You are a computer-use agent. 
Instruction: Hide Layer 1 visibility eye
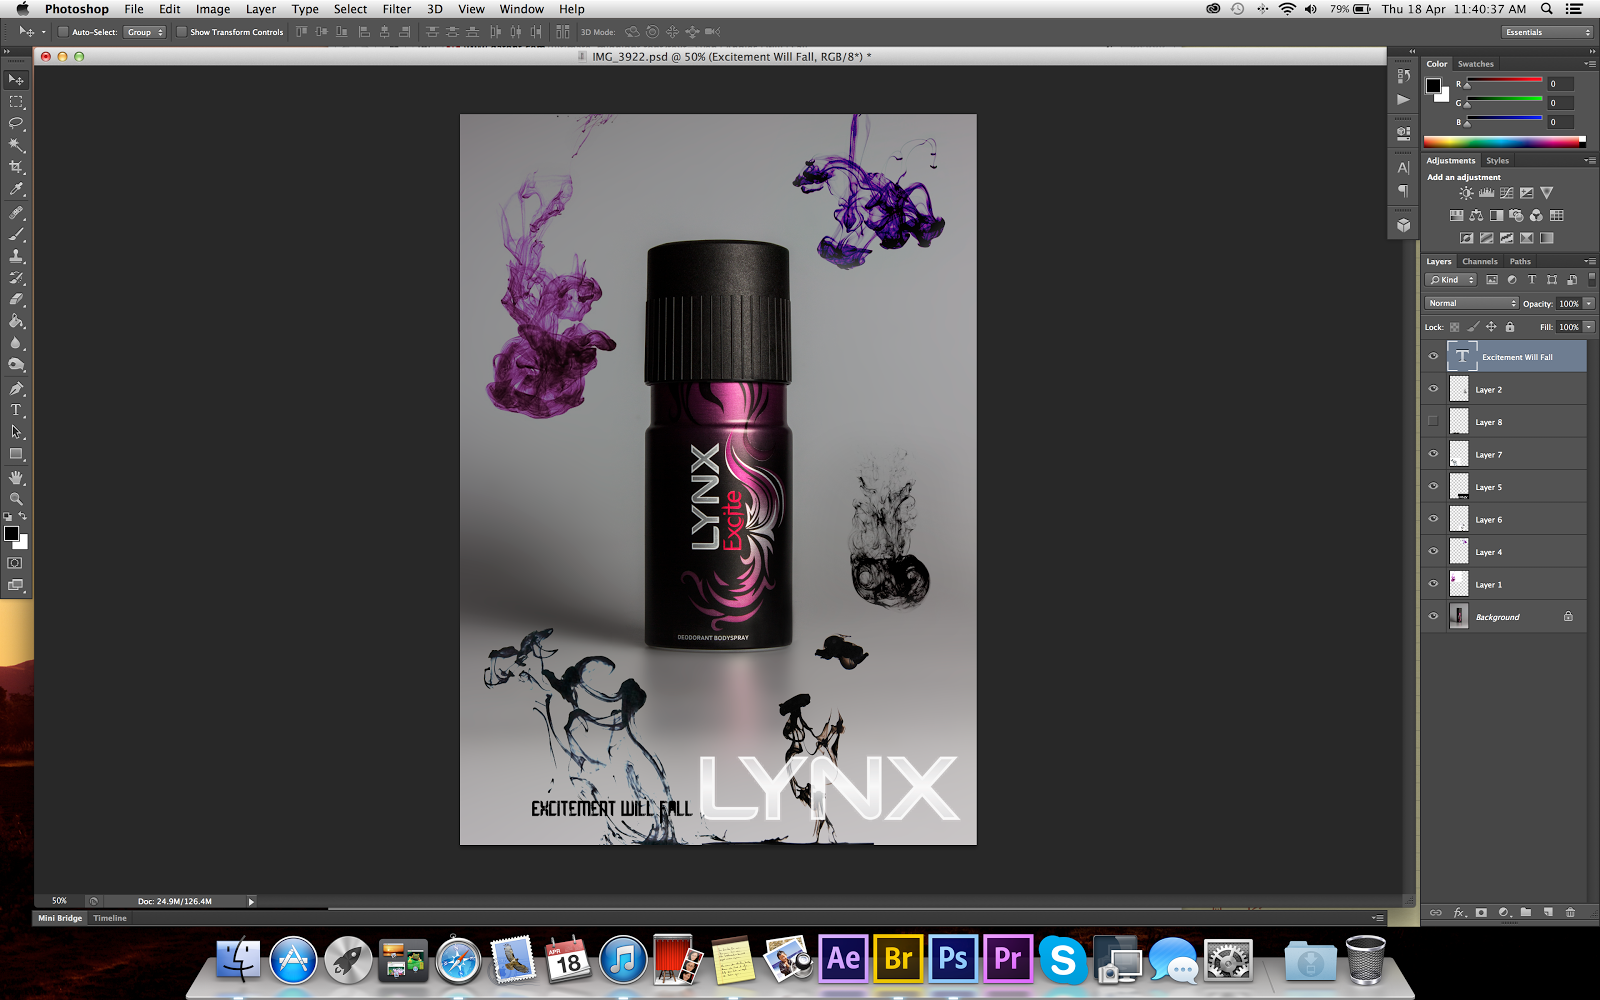tap(1433, 584)
